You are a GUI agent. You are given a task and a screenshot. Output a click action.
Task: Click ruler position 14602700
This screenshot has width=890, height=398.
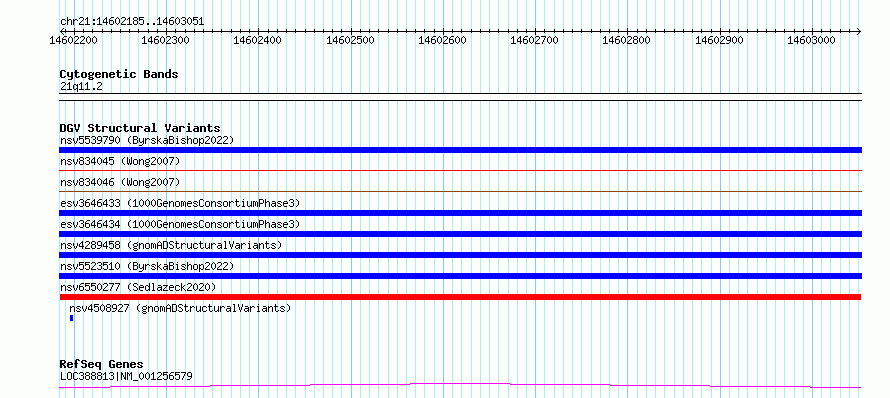(x=535, y=40)
